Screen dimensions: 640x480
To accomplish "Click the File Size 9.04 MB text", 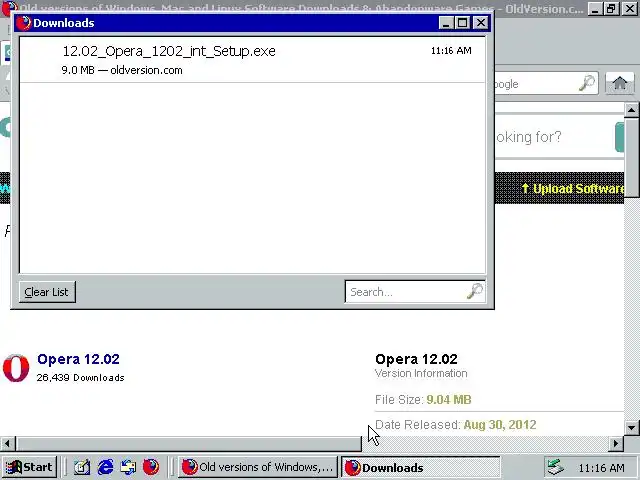I will 423,400.
